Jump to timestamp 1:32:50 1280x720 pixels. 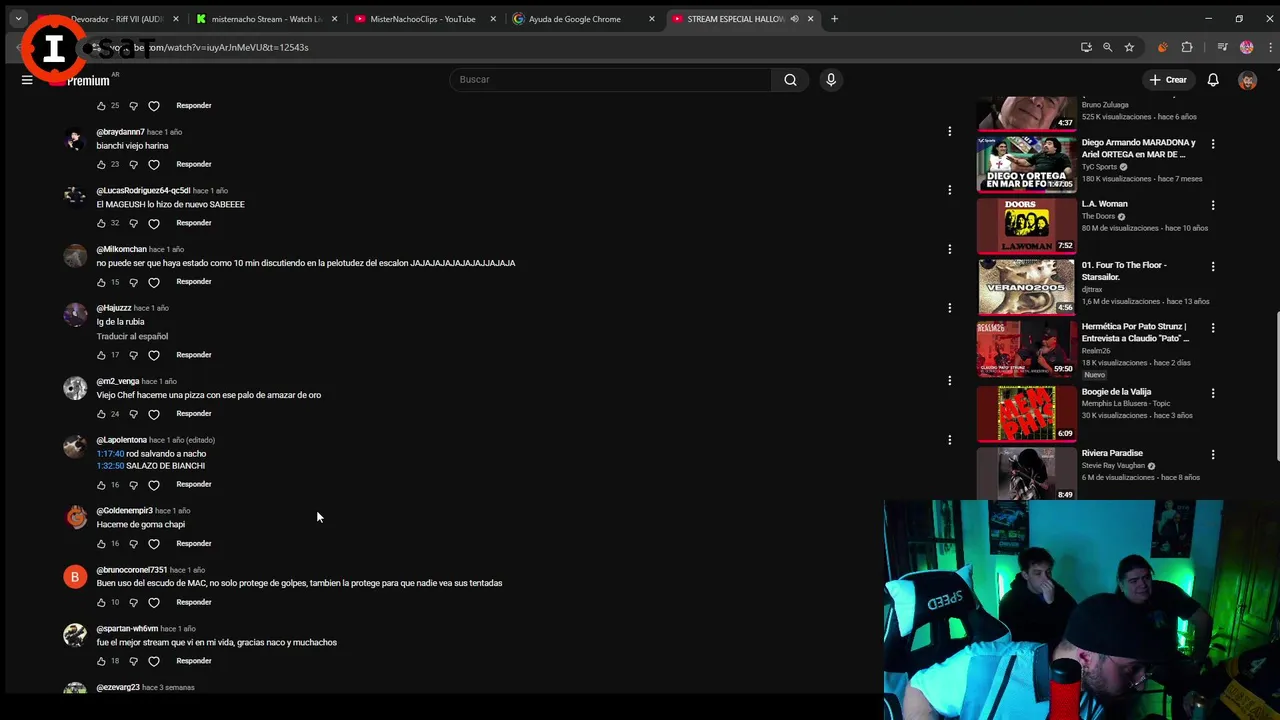[110, 466]
